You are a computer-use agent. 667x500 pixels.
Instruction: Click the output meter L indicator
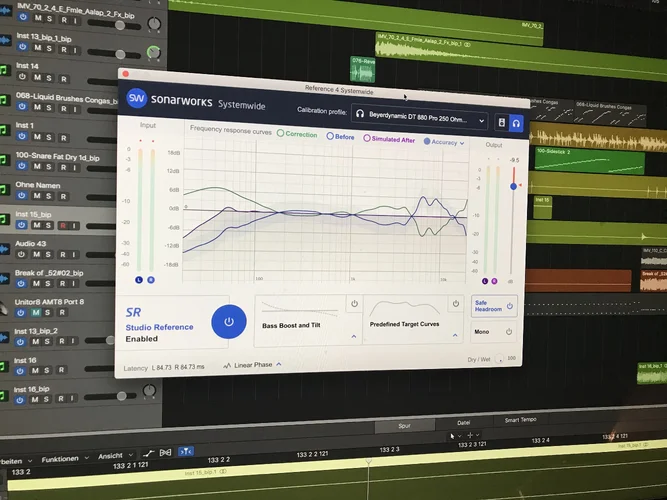click(485, 281)
